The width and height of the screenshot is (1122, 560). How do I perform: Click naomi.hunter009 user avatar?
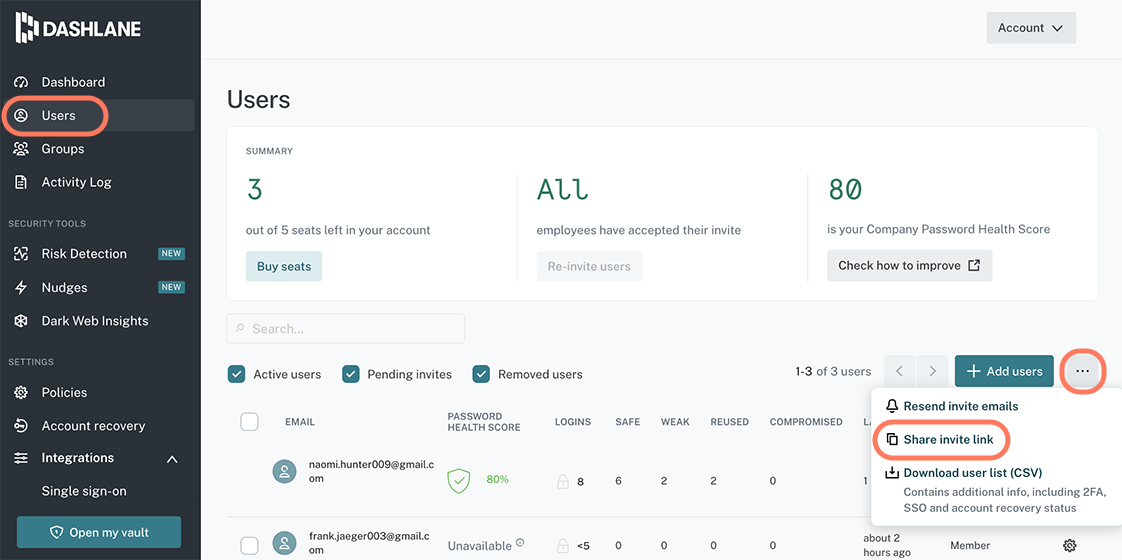(285, 471)
